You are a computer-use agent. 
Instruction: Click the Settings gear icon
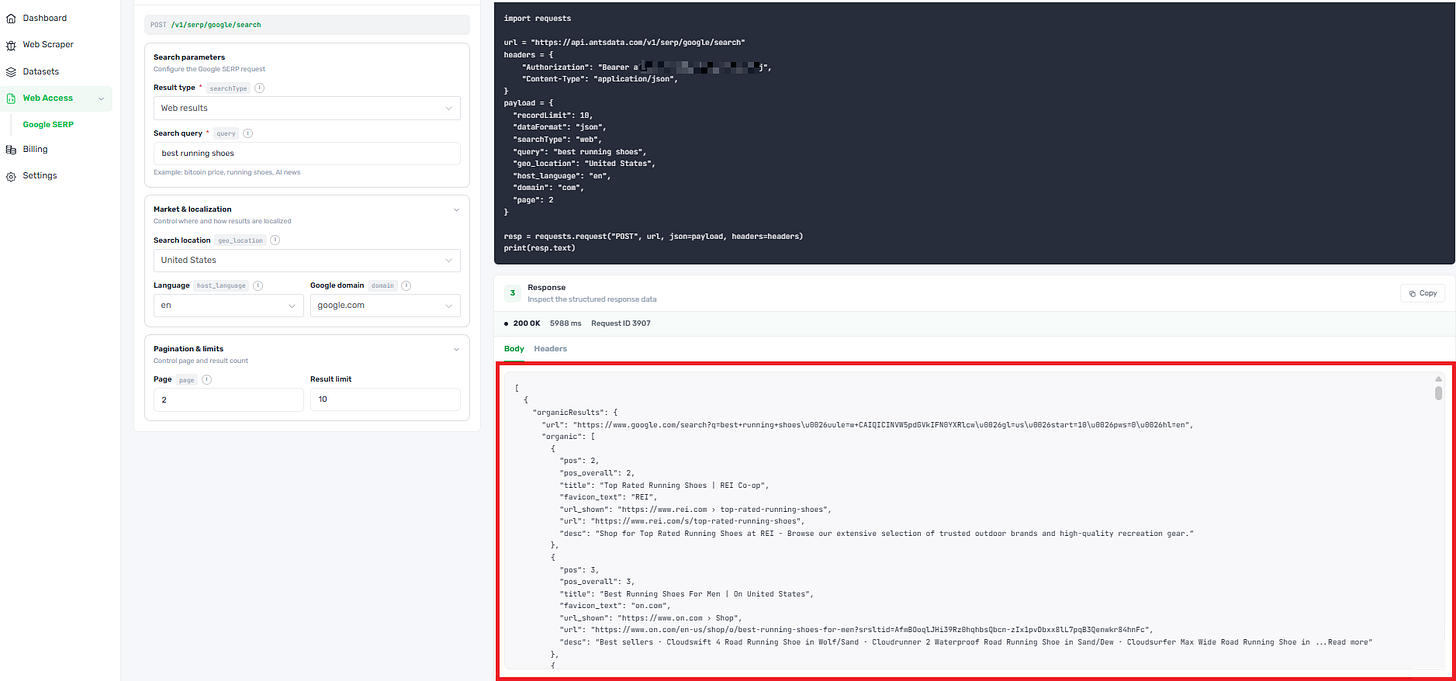click(x=11, y=176)
